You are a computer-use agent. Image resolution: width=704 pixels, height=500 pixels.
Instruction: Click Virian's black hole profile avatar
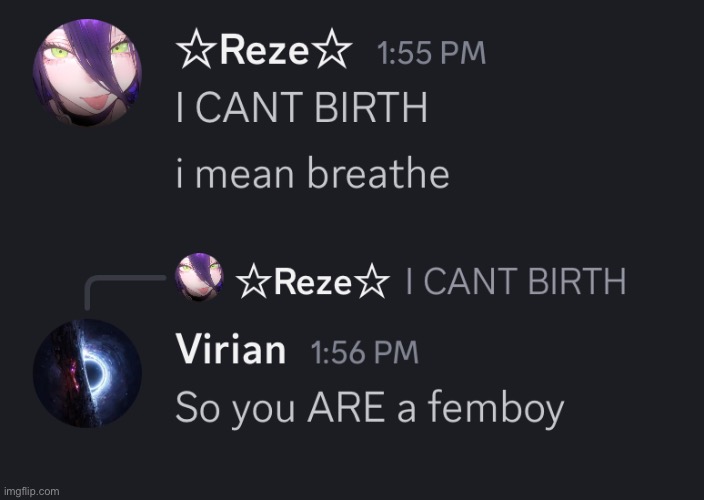(89, 372)
